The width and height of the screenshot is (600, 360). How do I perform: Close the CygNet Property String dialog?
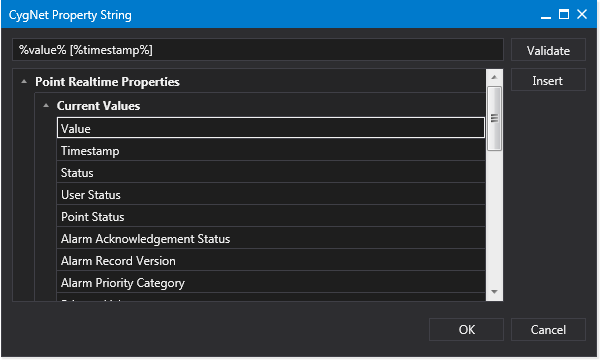(x=582, y=15)
